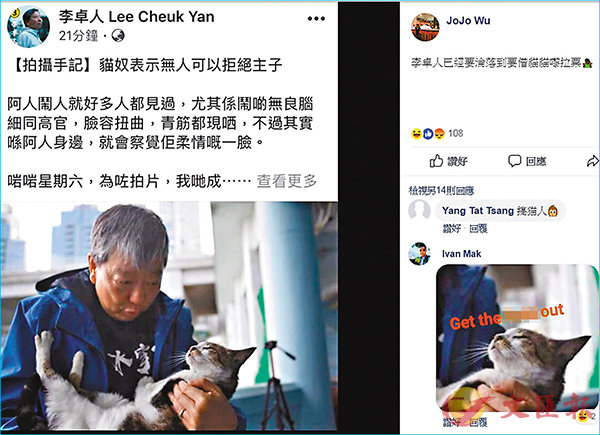Click the speech bubble comment icon

click(514, 161)
